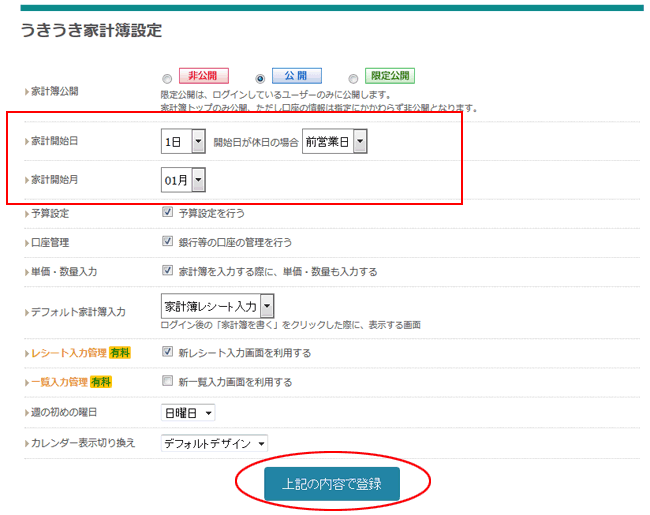Image resolution: width=650 pixels, height=515 pixels.
Task: Toggle the 予算設定を行う checkbox
Action: coord(167,212)
